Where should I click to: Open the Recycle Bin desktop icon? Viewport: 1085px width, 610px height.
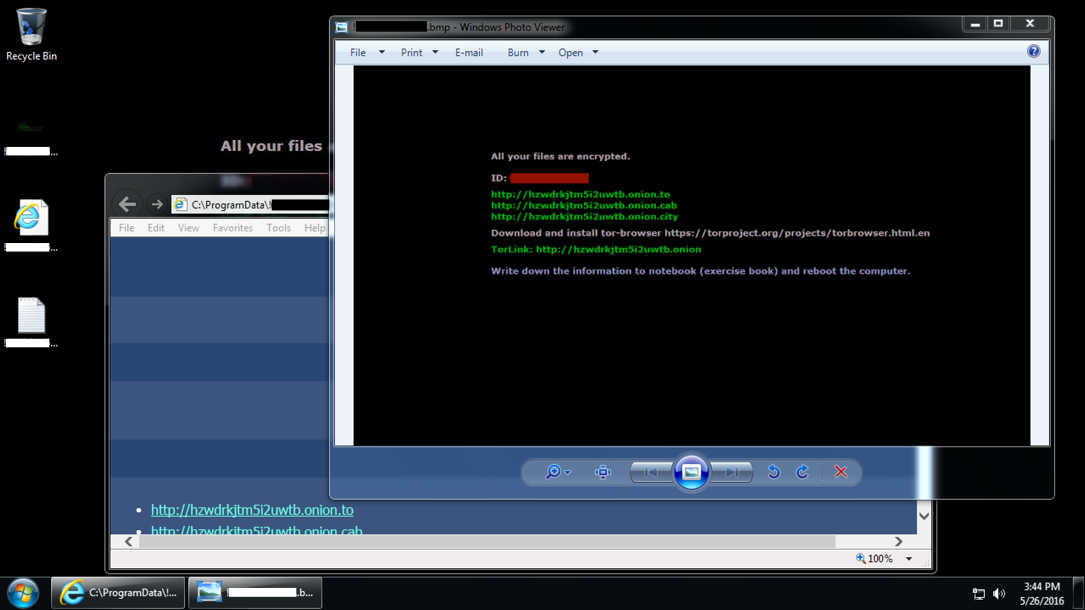tap(31, 35)
